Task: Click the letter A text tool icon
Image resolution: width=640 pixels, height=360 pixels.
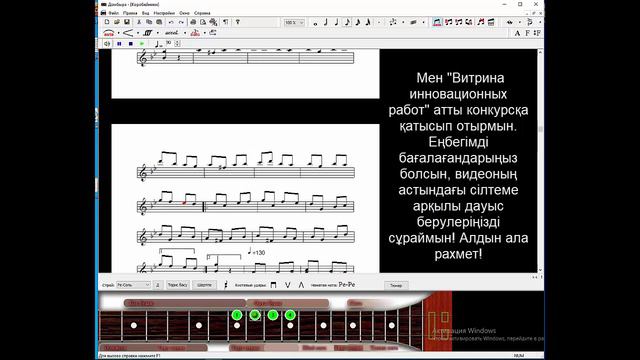Action: (x=517, y=33)
